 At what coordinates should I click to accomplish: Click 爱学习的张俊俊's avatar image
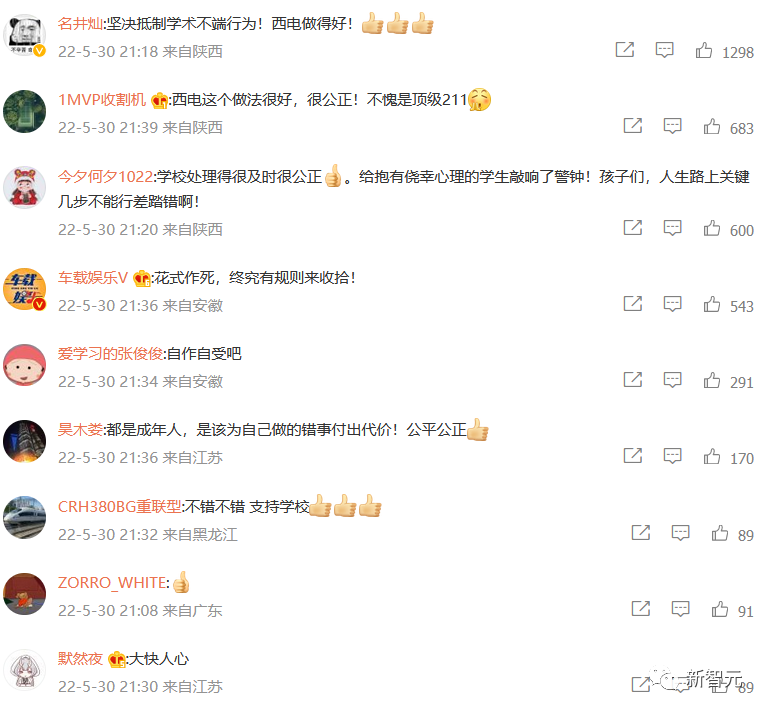(24, 365)
